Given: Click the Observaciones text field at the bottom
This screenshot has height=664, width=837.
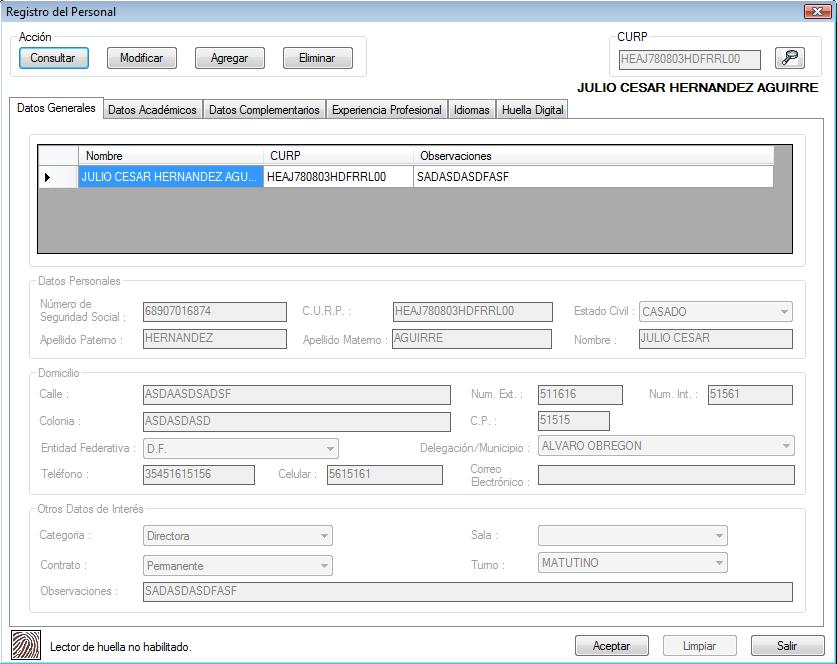Looking at the screenshot, I should (468, 592).
